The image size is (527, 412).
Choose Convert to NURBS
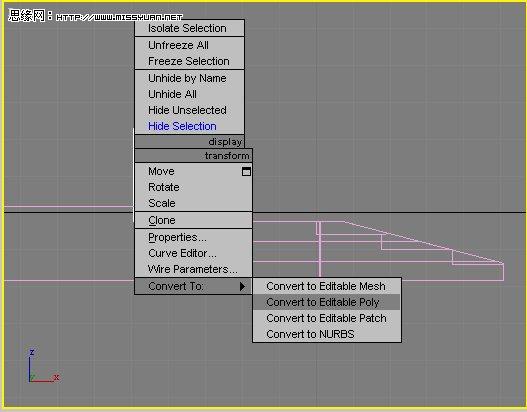[x=327, y=334]
